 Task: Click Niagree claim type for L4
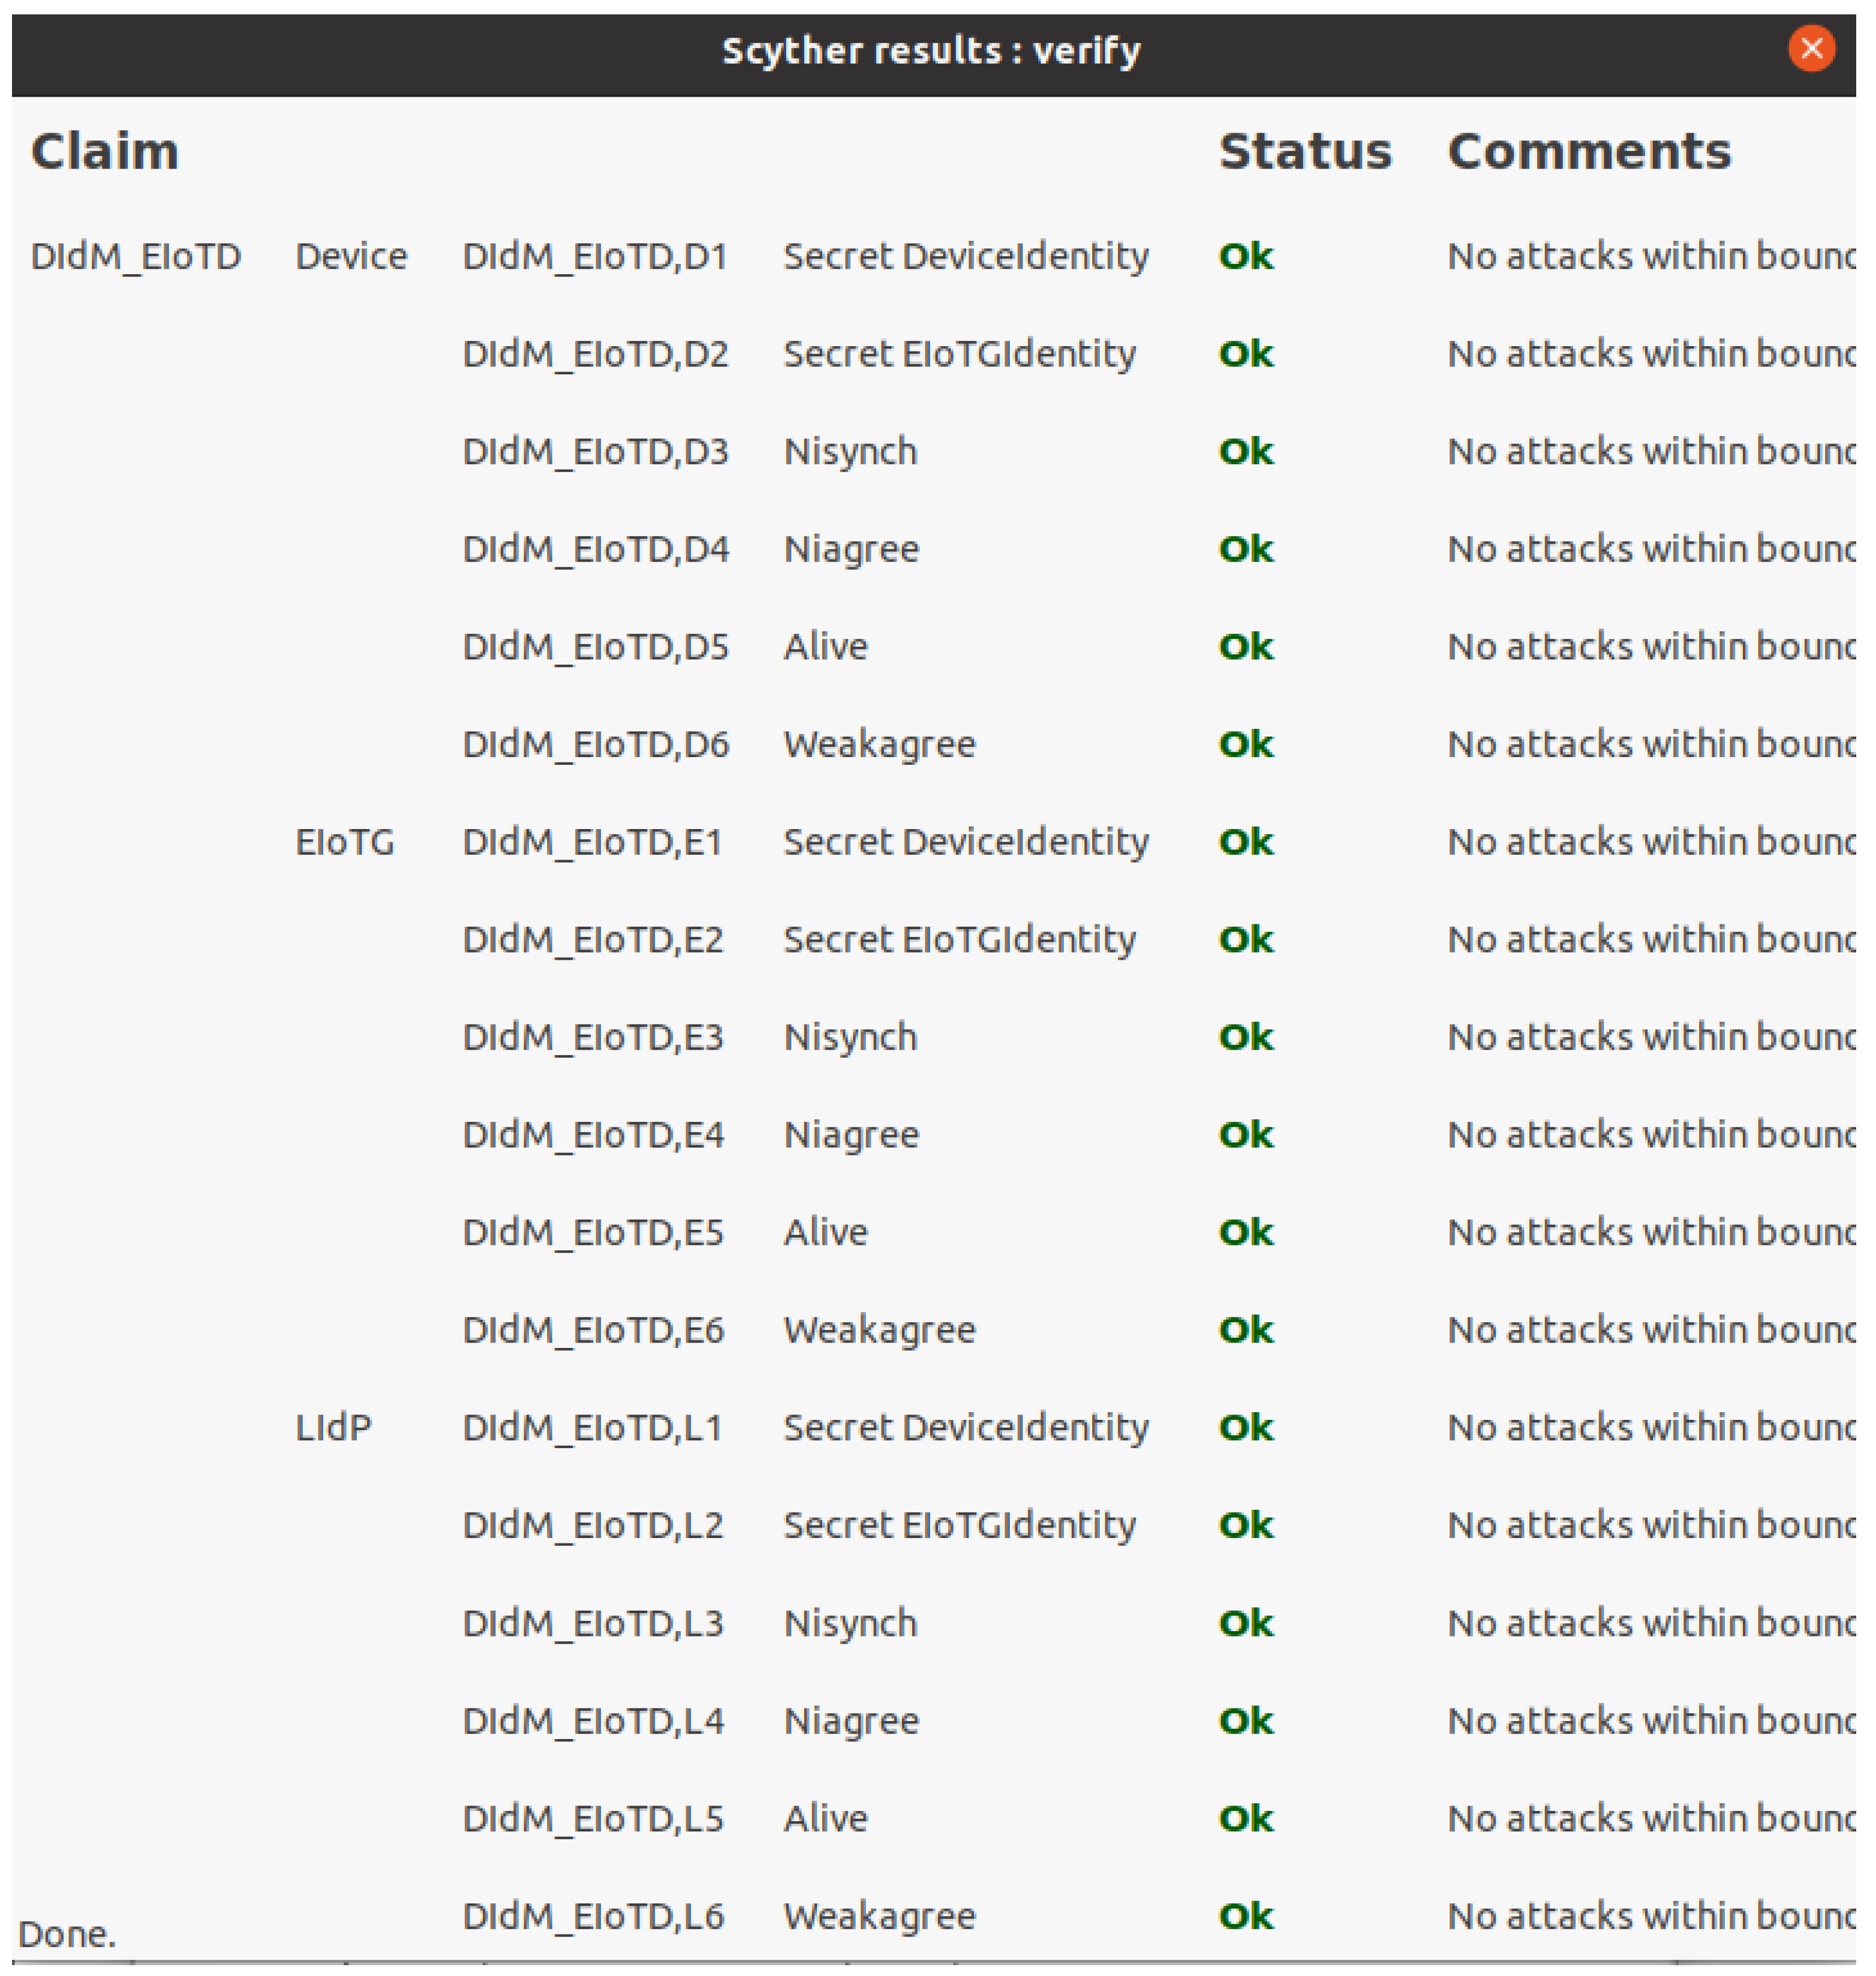[x=851, y=1720]
